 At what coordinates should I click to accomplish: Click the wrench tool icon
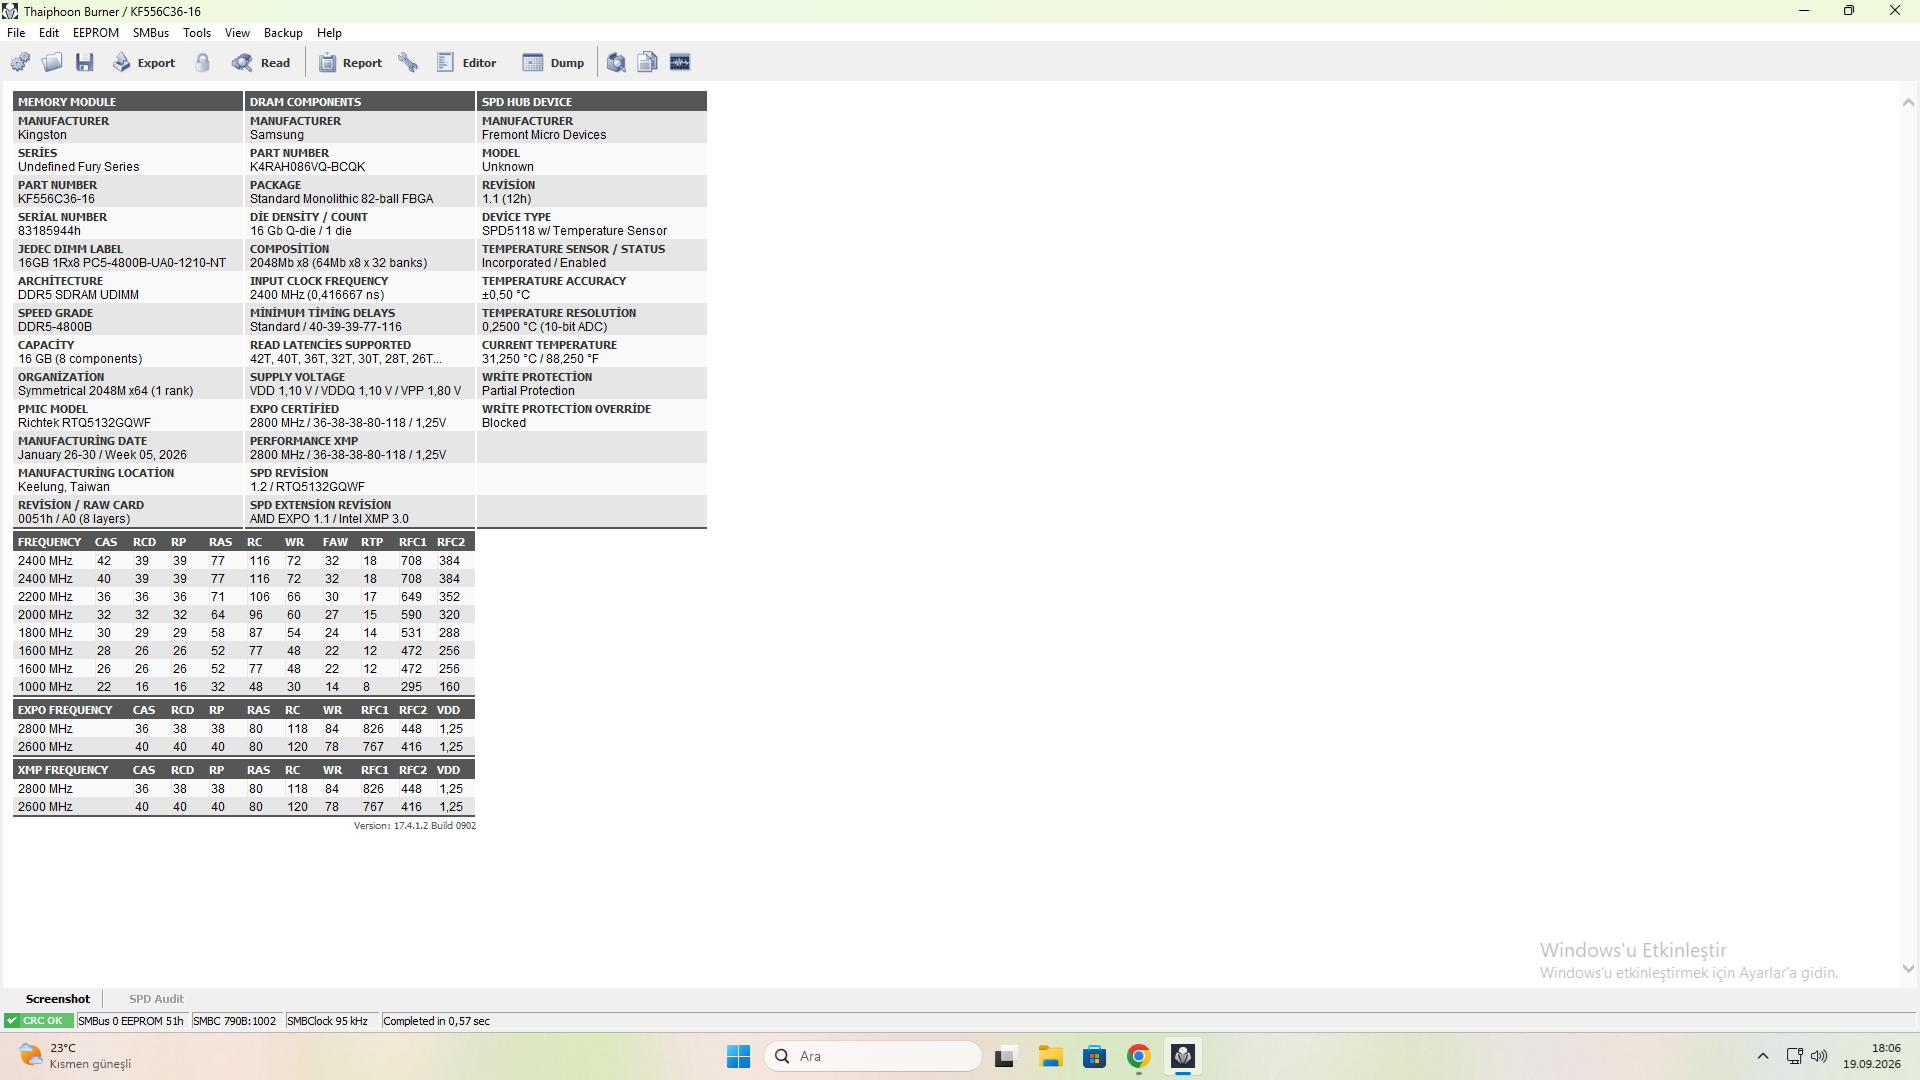408,62
